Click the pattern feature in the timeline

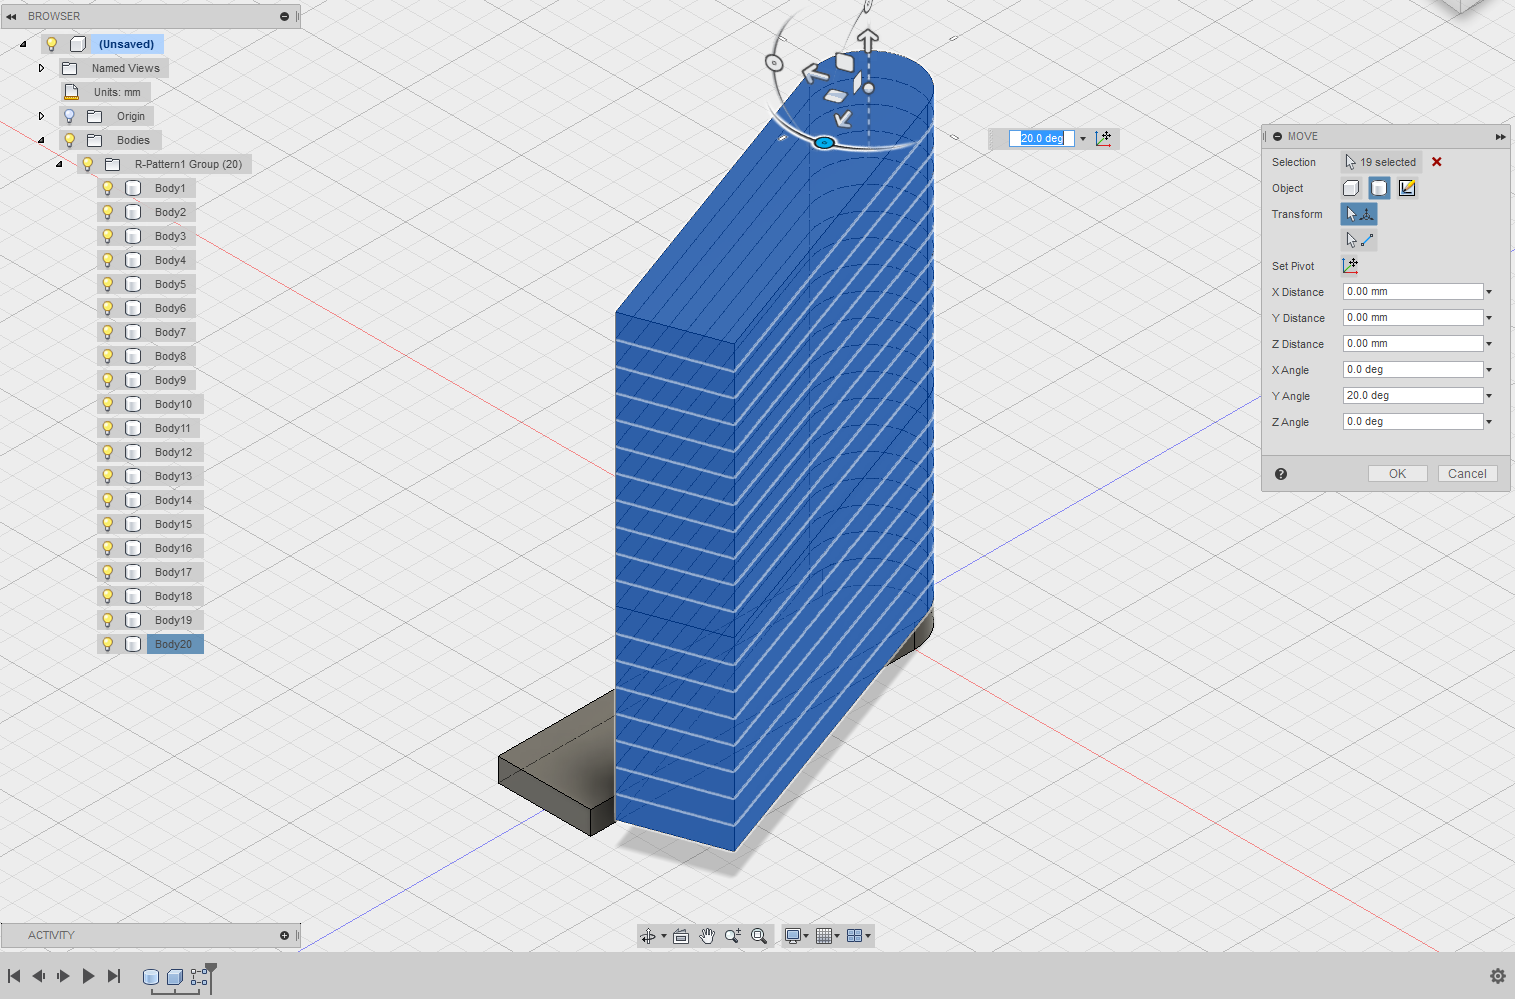coord(199,977)
